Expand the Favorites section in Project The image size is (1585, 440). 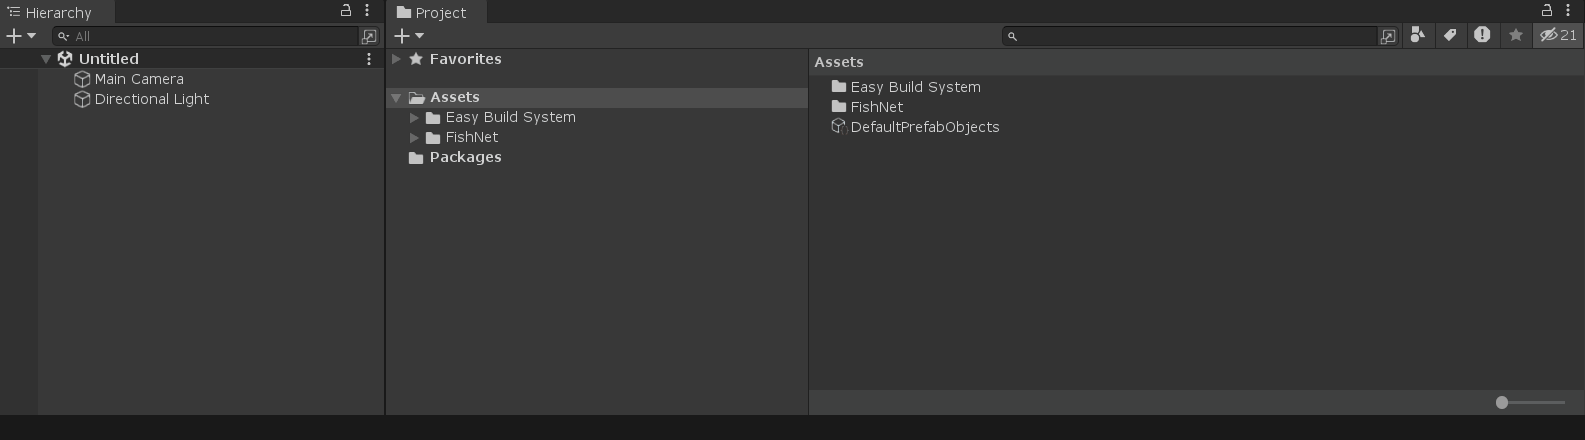pyautogui.click(x=397, y=59)
